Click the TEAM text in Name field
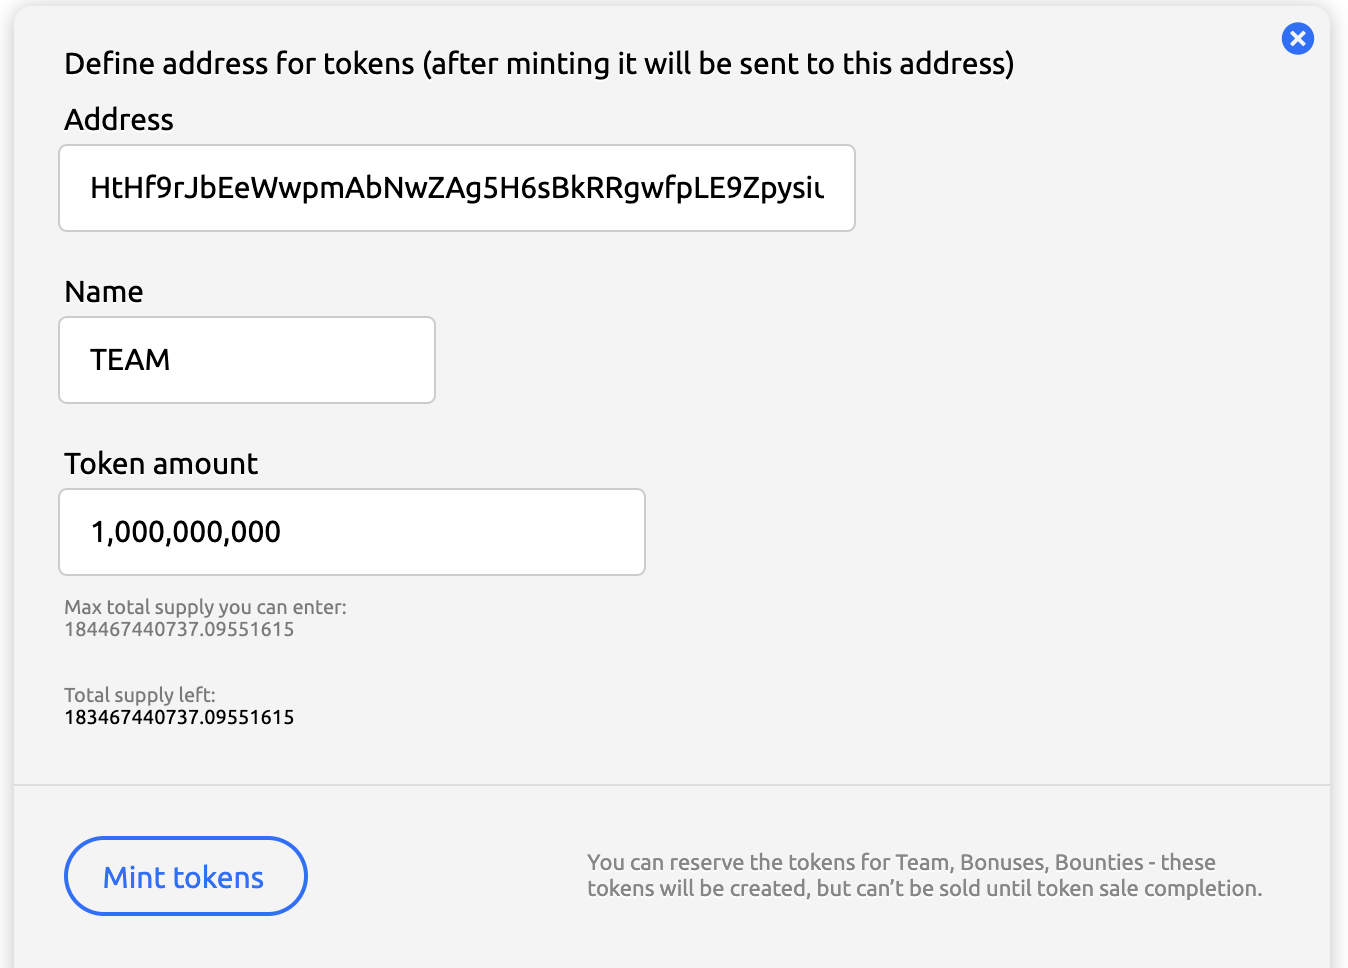 tap(130, 360)
